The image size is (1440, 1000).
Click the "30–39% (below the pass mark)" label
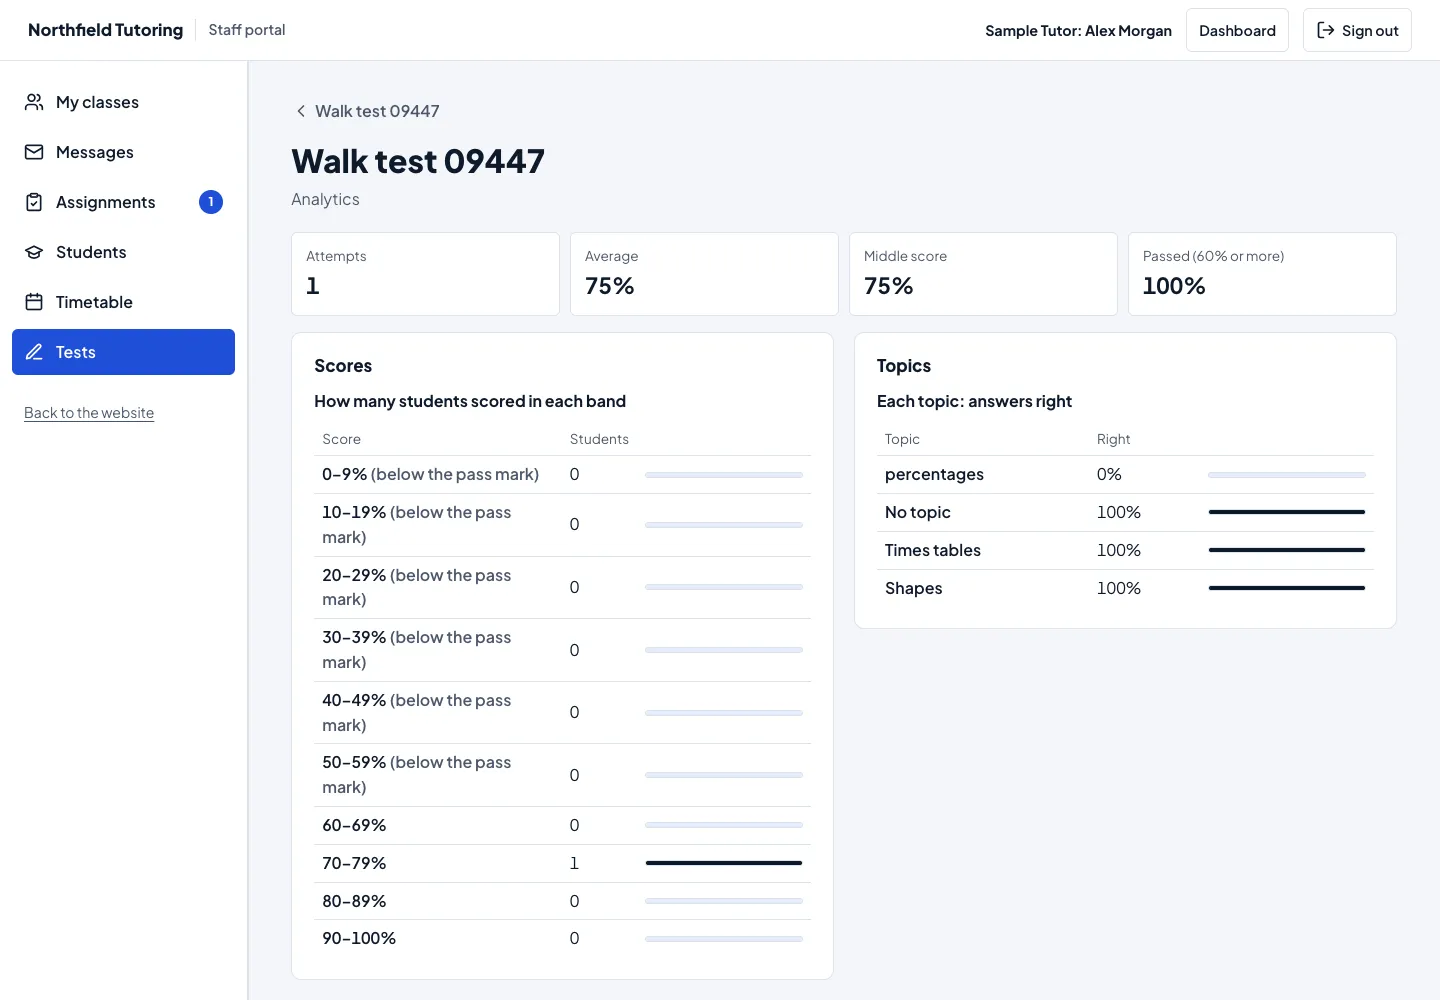click(x=416, y=650)
